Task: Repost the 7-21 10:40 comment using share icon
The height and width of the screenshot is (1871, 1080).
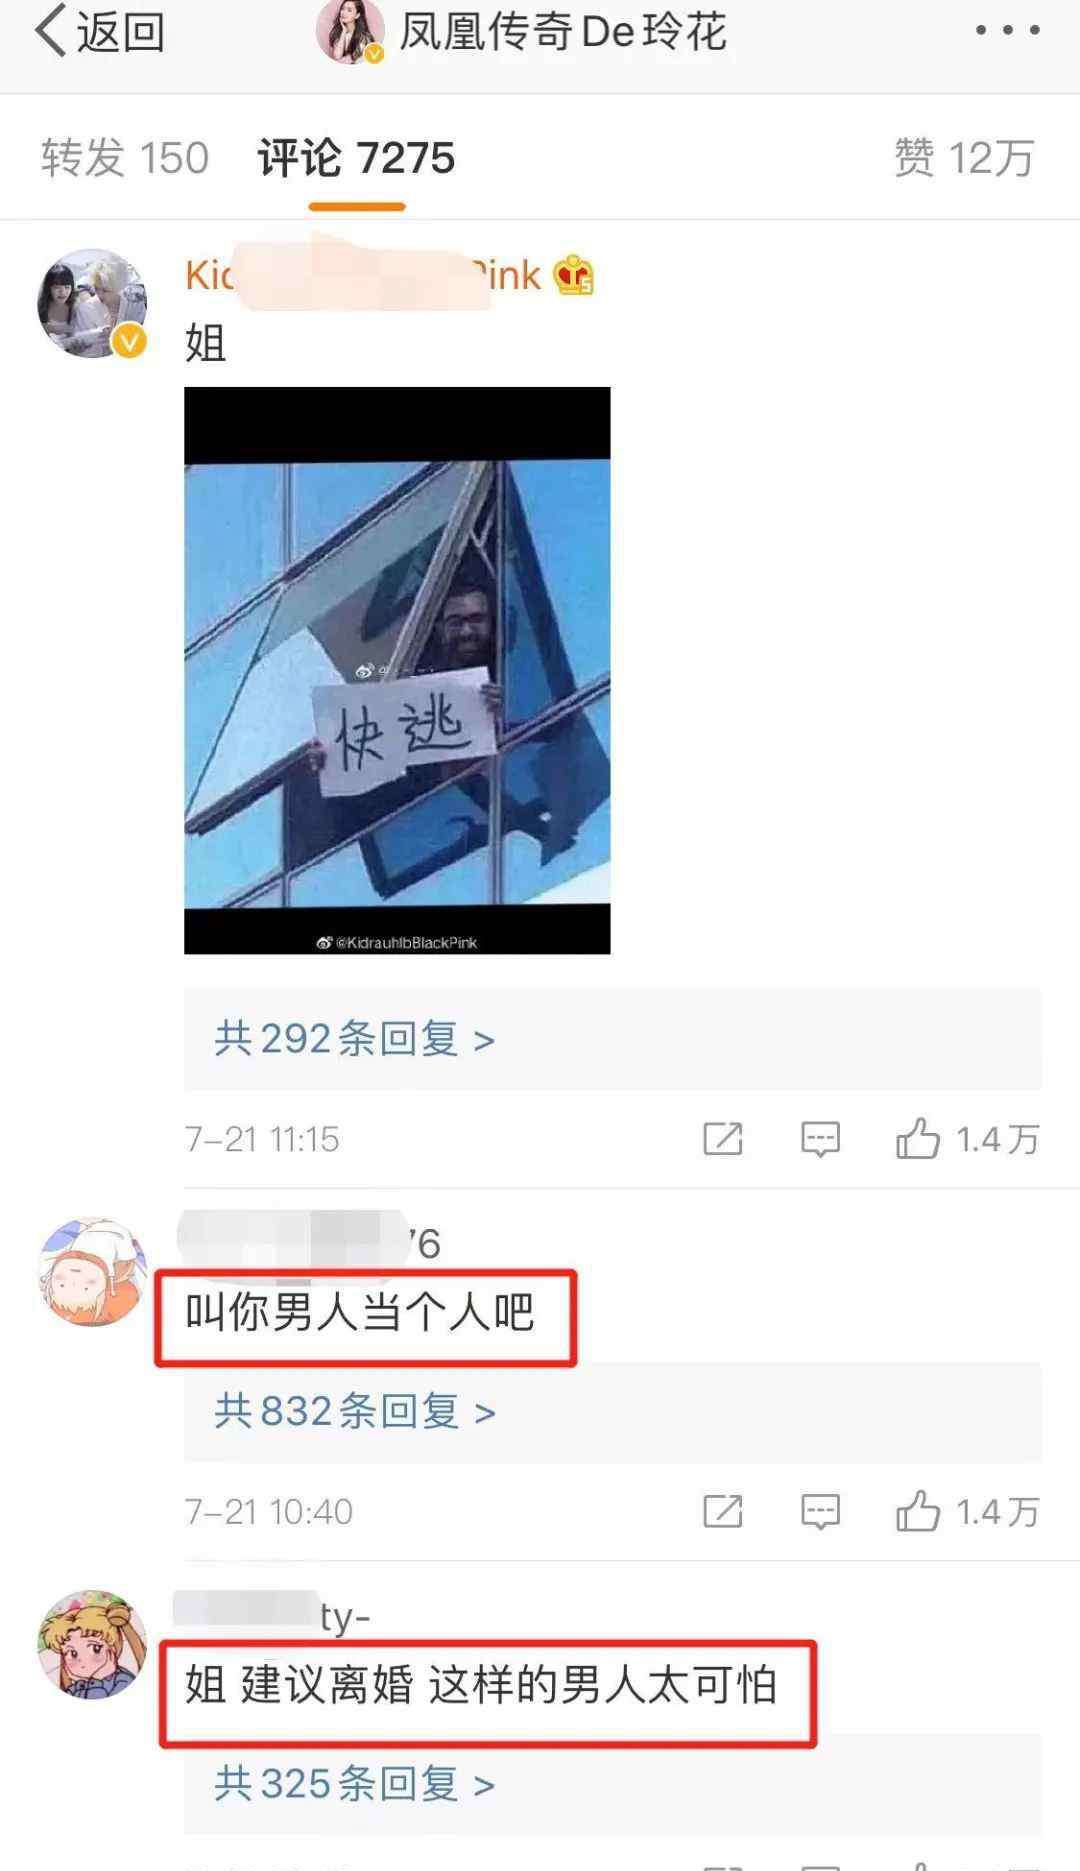Action: 723,1511
